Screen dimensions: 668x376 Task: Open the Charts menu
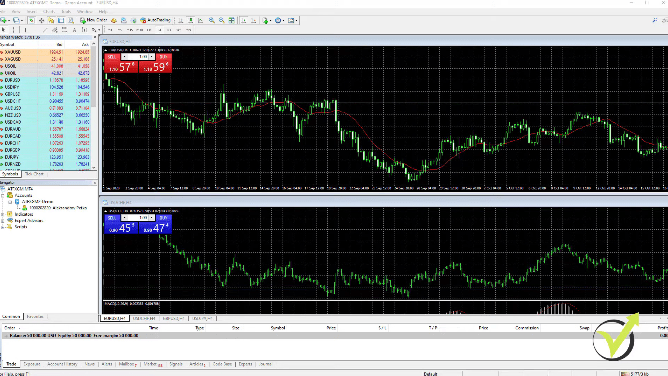tap(49, 11)
